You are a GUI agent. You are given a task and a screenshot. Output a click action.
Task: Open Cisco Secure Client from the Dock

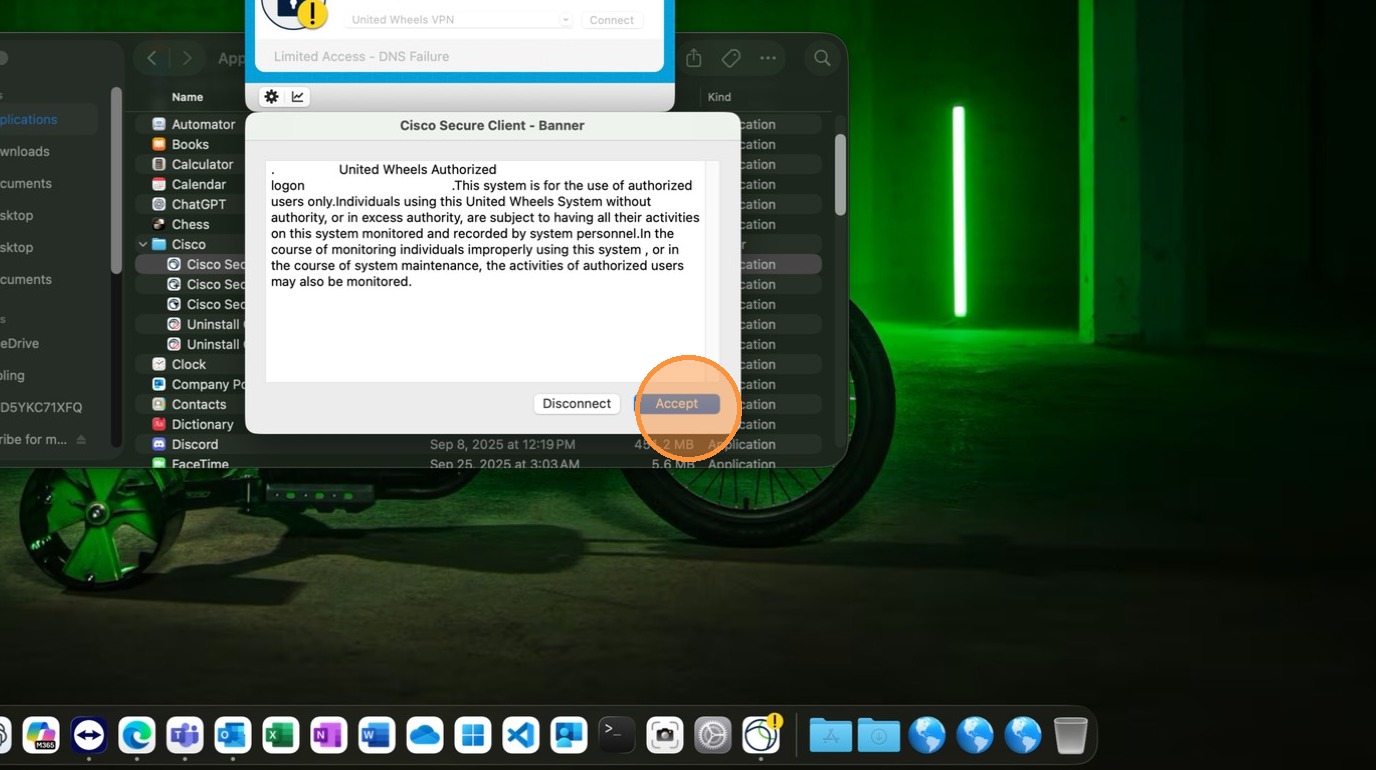[x=761, y=735]
